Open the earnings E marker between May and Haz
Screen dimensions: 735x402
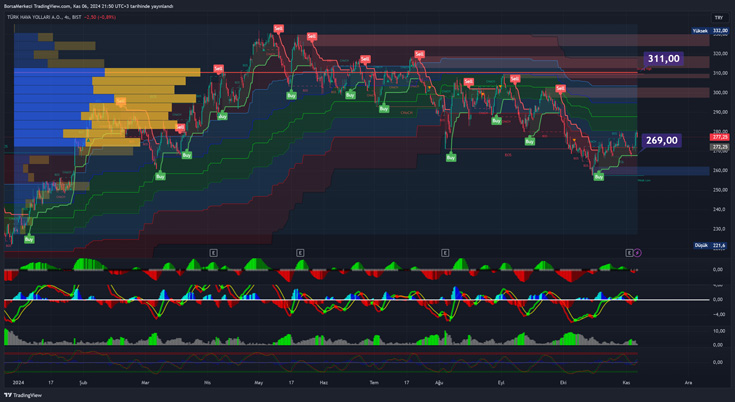click(300, 253)
